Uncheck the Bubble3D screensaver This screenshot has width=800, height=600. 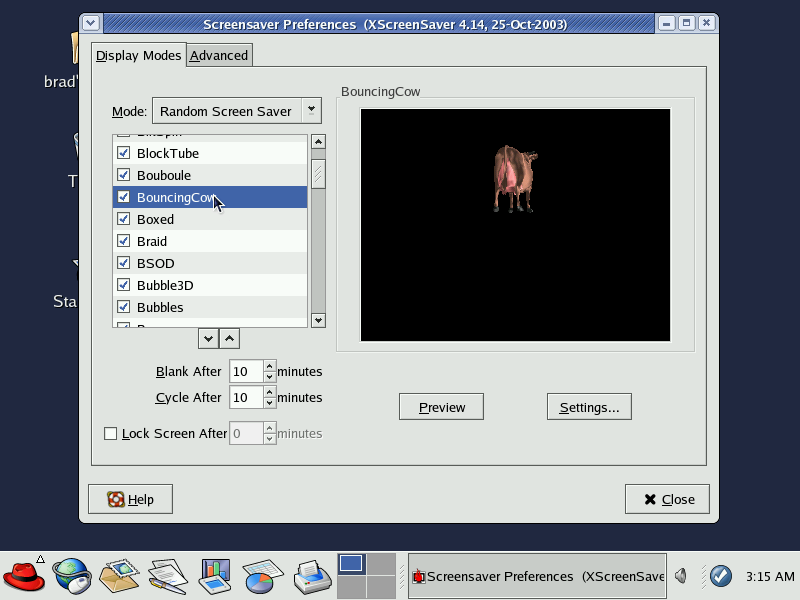[x=123, y=284]
